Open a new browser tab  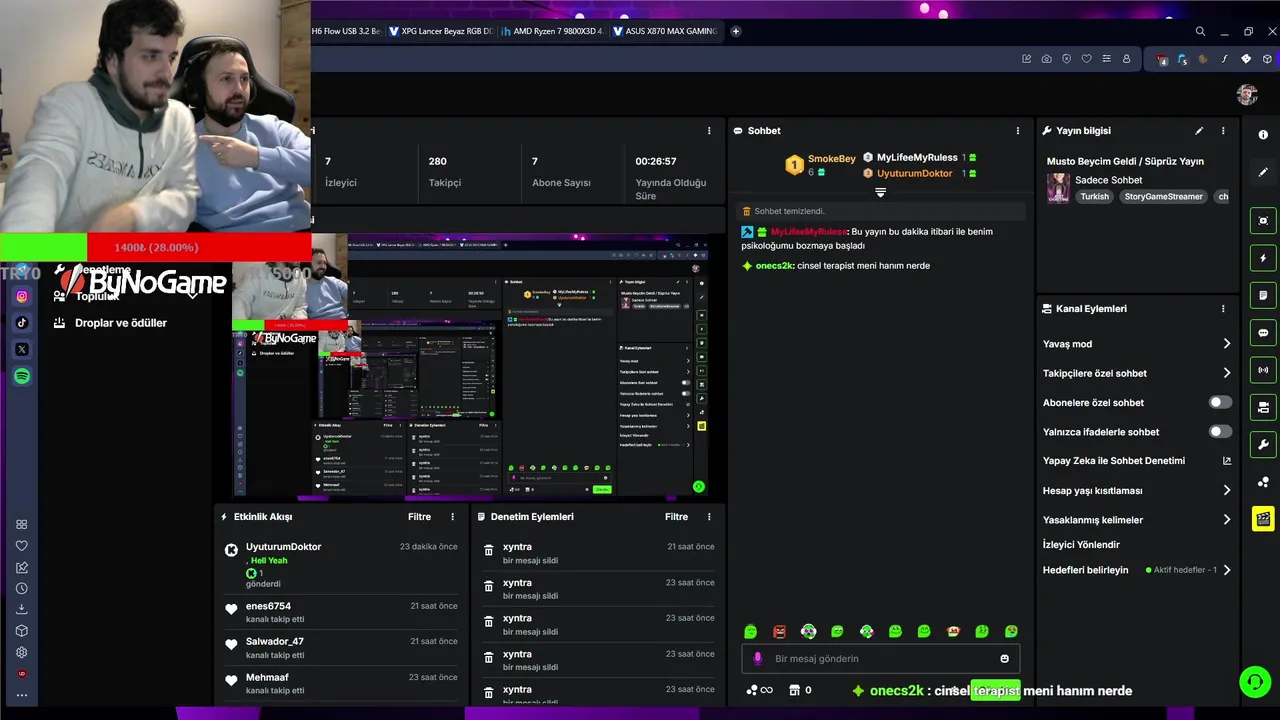(x=736, y=31)
